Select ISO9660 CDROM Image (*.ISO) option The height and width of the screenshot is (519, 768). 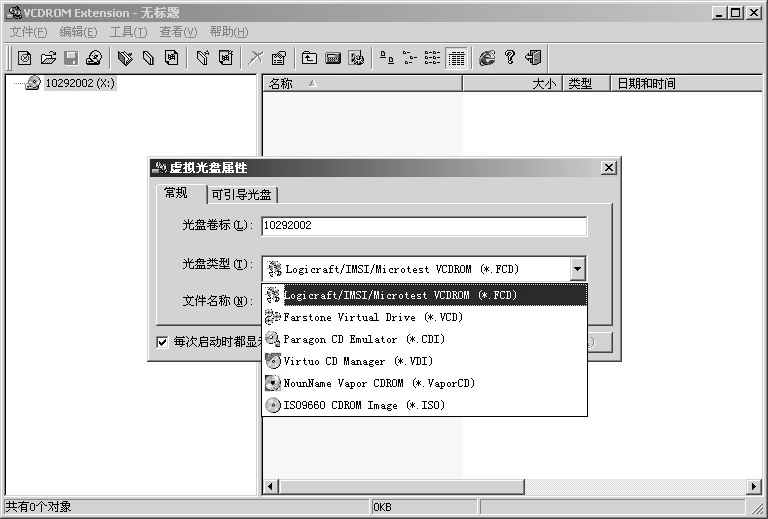pos(425,405)
